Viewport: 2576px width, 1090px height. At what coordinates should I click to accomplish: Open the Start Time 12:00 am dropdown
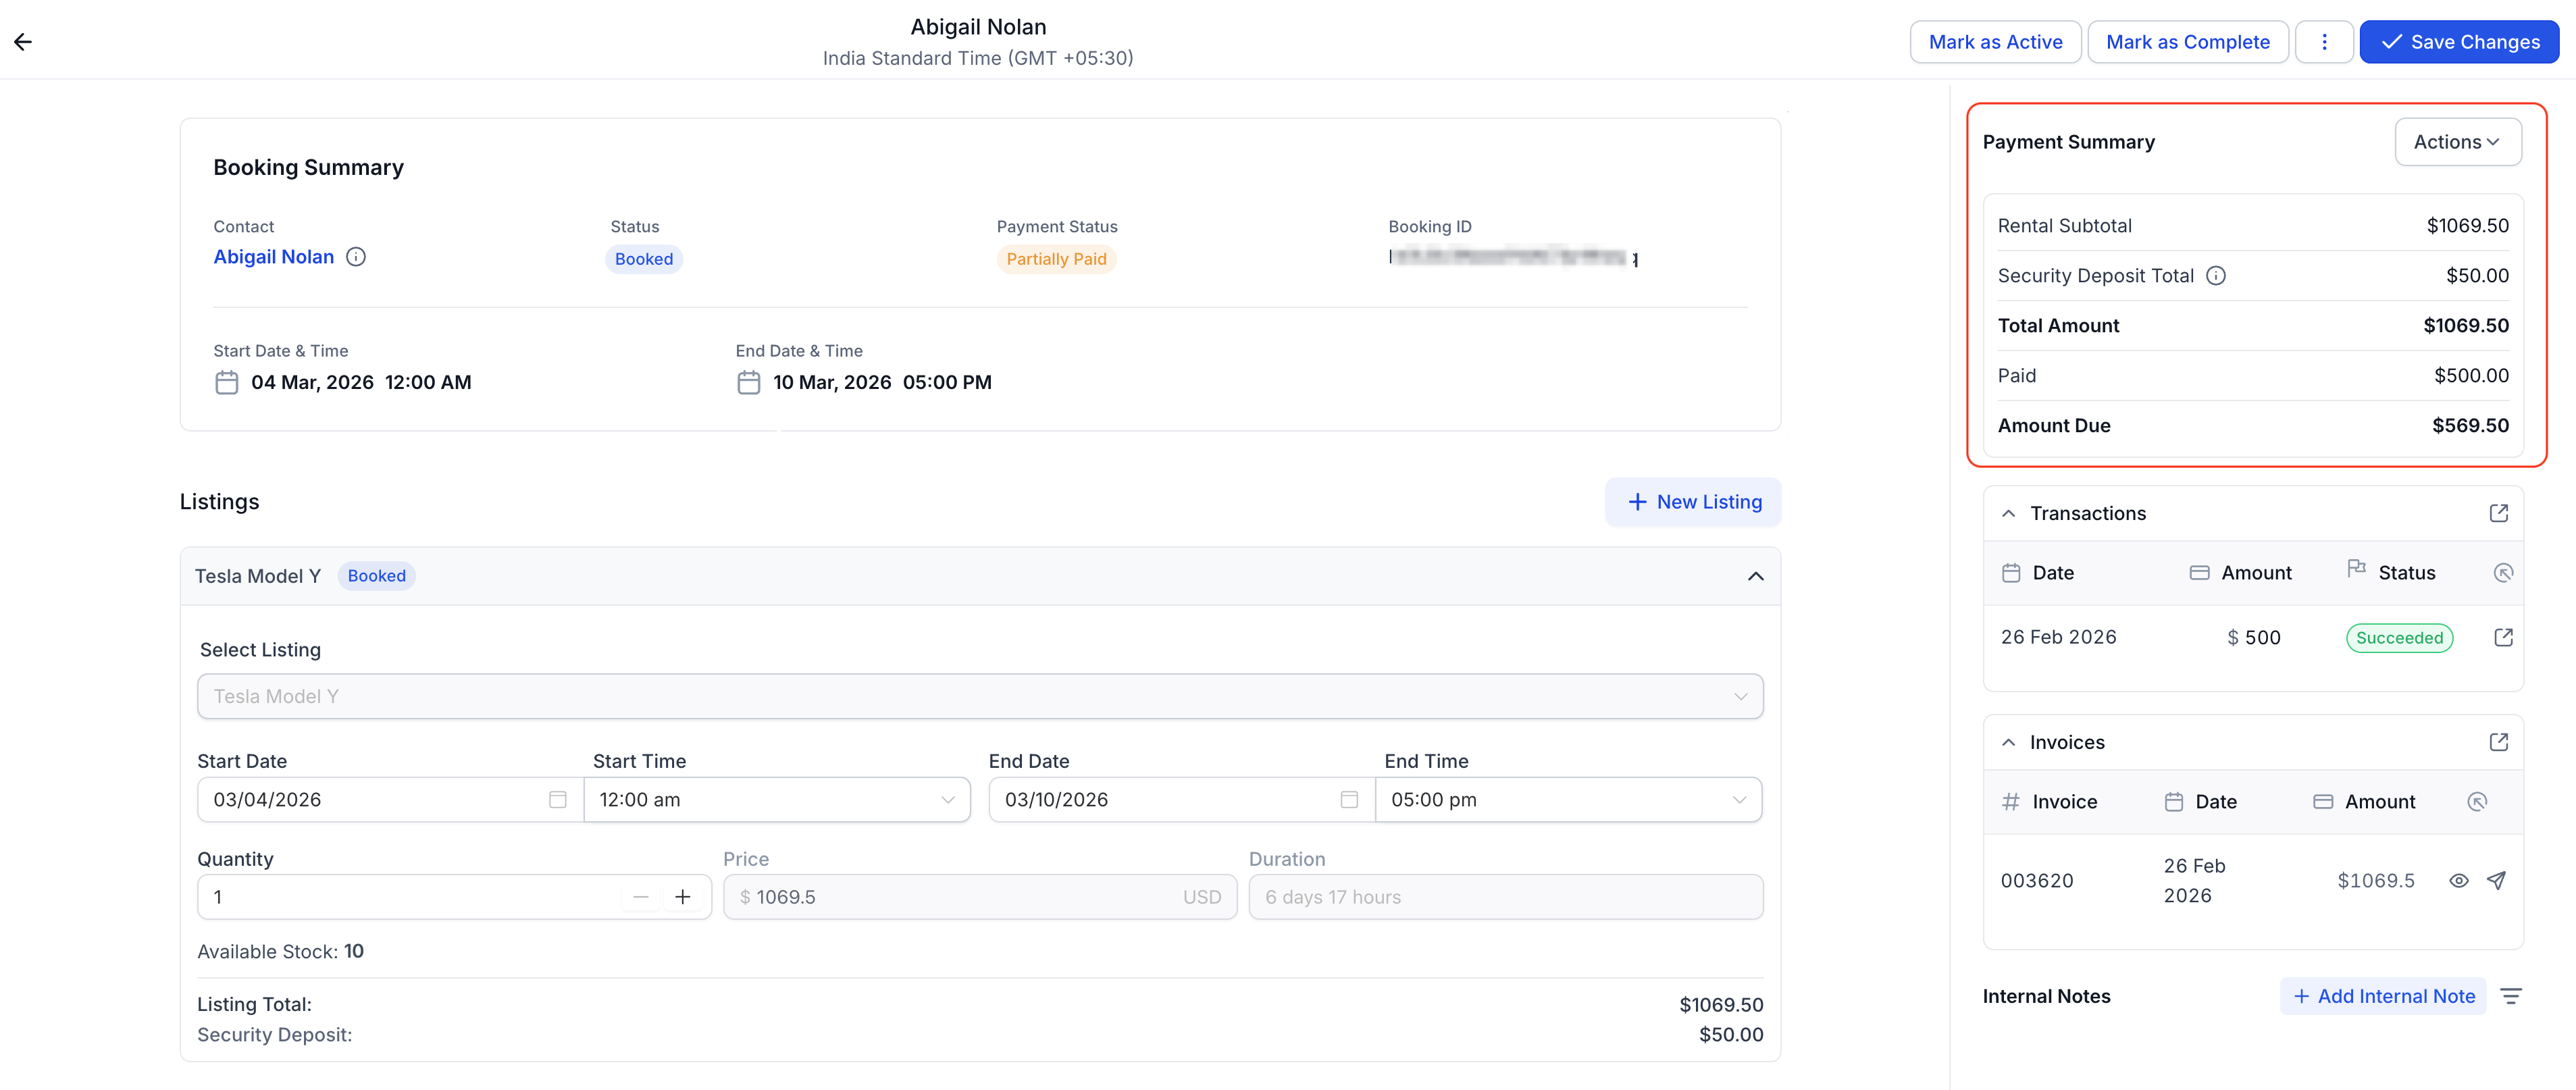(x=777, y=800)
